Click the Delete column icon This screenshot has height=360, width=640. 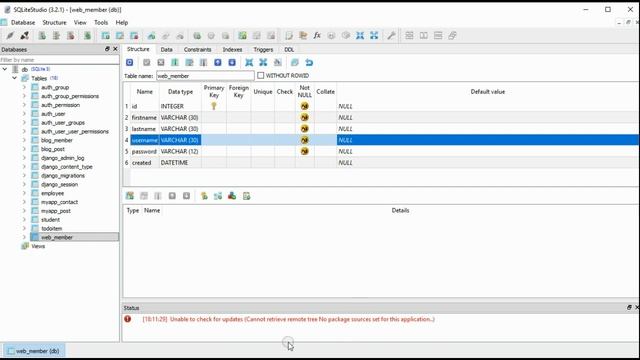(x=203, y=62)
